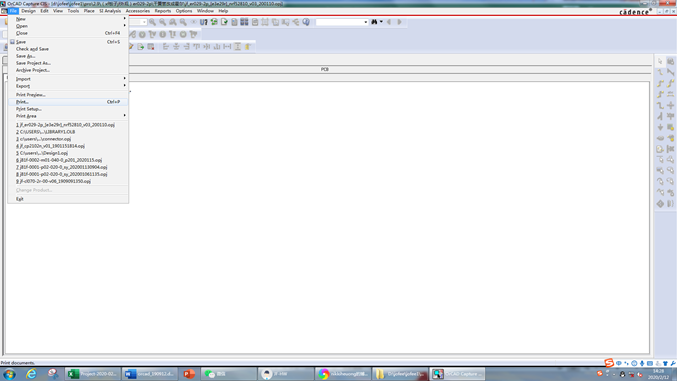Open Internet Explorer from taskbar

32,374
